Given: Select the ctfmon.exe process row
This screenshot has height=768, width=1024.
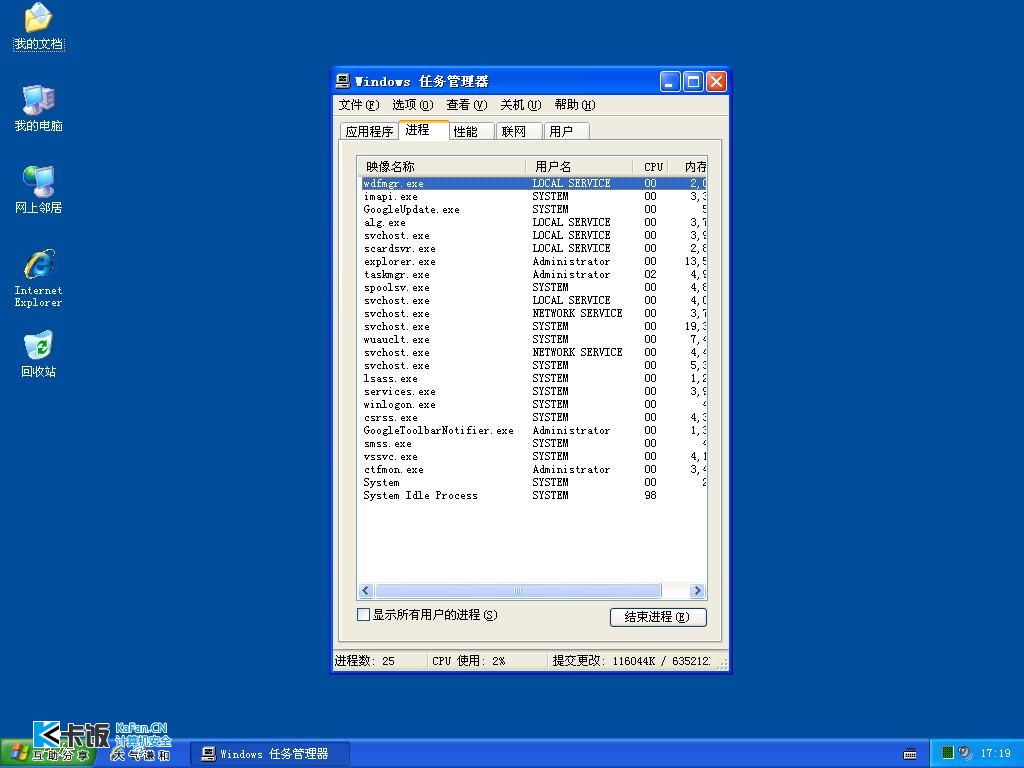Looking at the screenshot, I should (x=533, y=470).
